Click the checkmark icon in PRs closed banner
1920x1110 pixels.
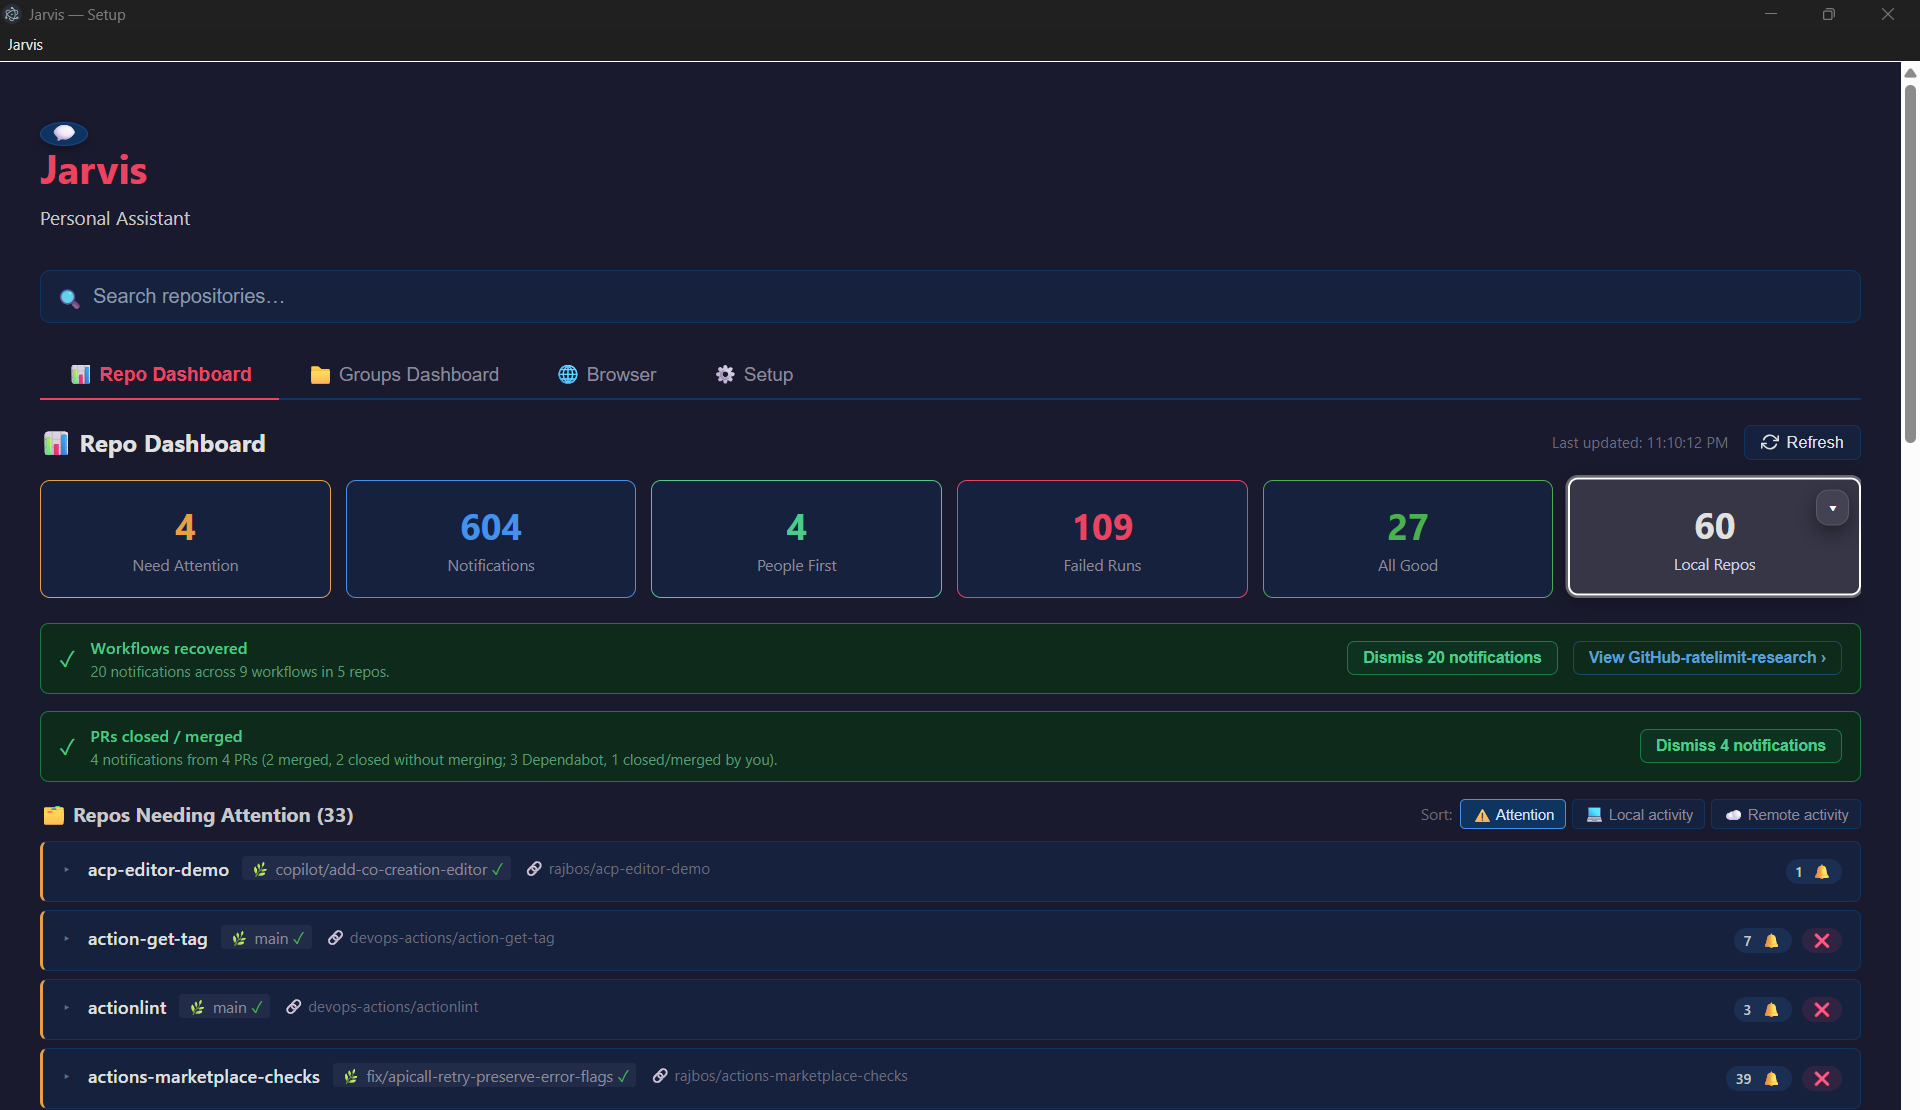tap(67, 748)
